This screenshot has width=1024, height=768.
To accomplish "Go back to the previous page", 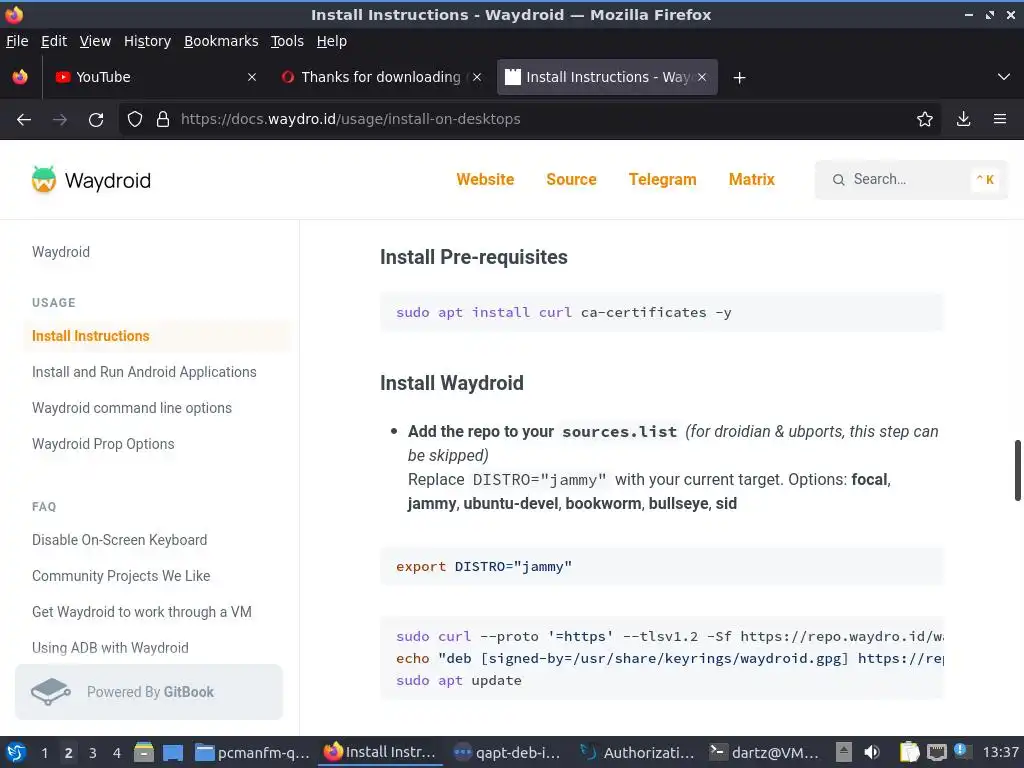I will click(24, 120).
